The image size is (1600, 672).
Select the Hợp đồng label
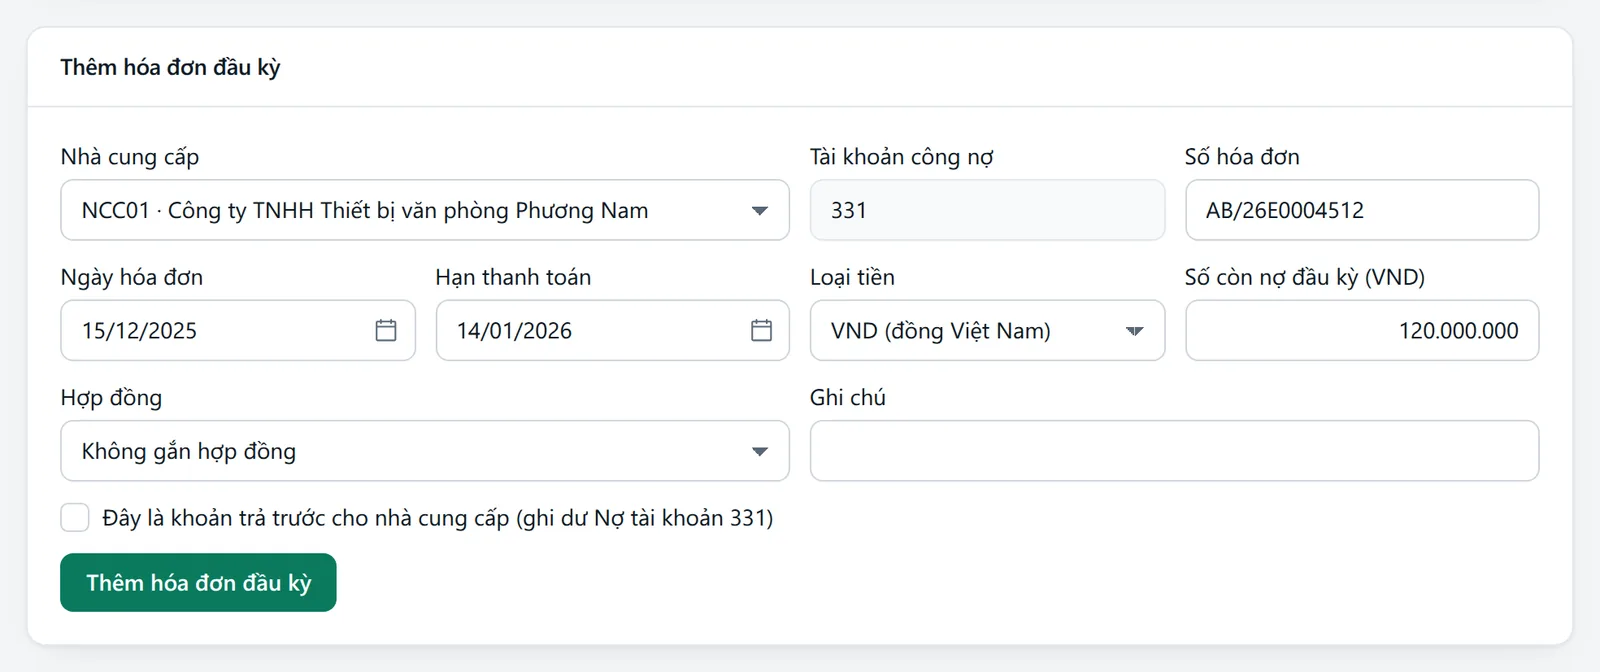111,398
